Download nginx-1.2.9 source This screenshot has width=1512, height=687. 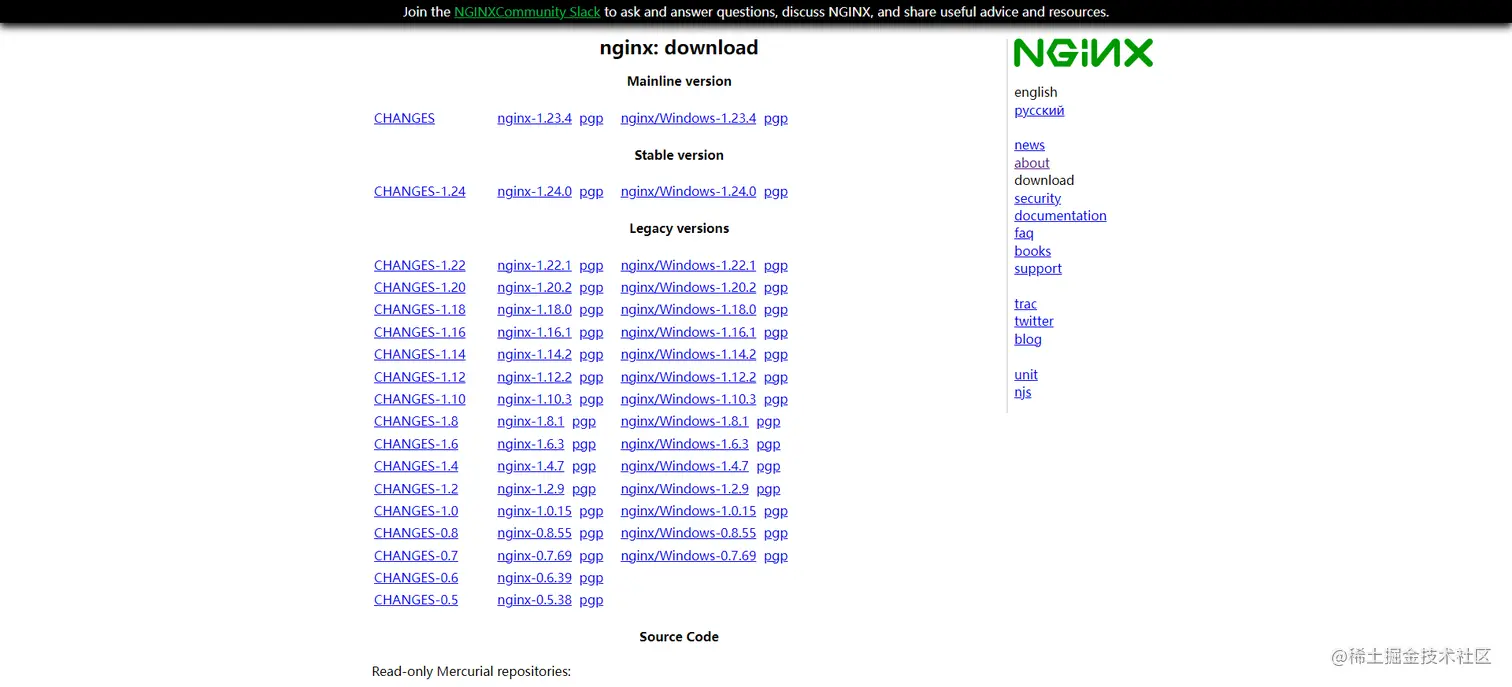coord(530,489)
